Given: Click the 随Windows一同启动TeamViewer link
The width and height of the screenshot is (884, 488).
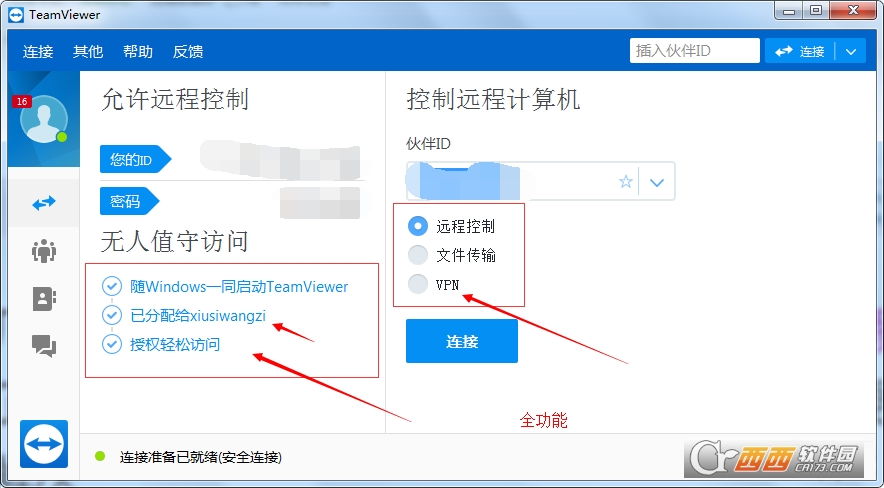Looking at the screenshot, I should (x=239, y=286).
